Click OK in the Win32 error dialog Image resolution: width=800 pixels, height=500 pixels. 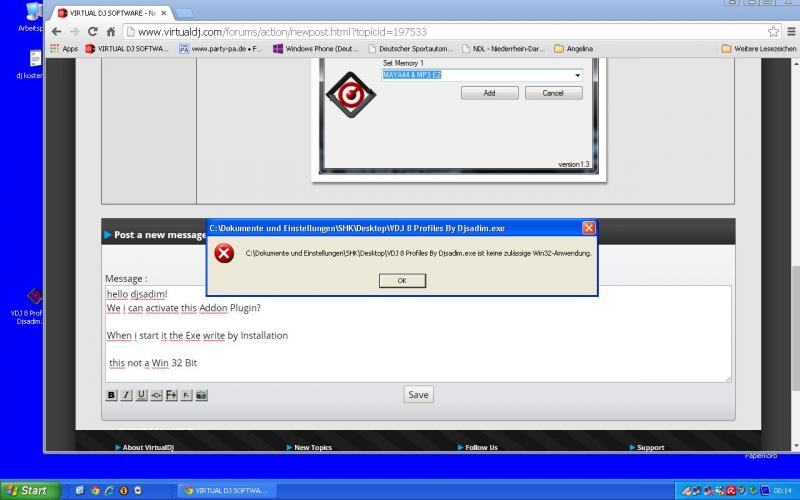pyautogui.click(x=402, y=281)
